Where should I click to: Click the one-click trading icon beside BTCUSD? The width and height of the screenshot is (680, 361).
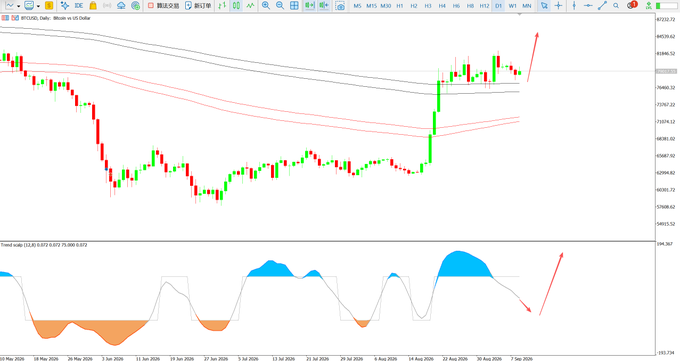pos(15,18)
